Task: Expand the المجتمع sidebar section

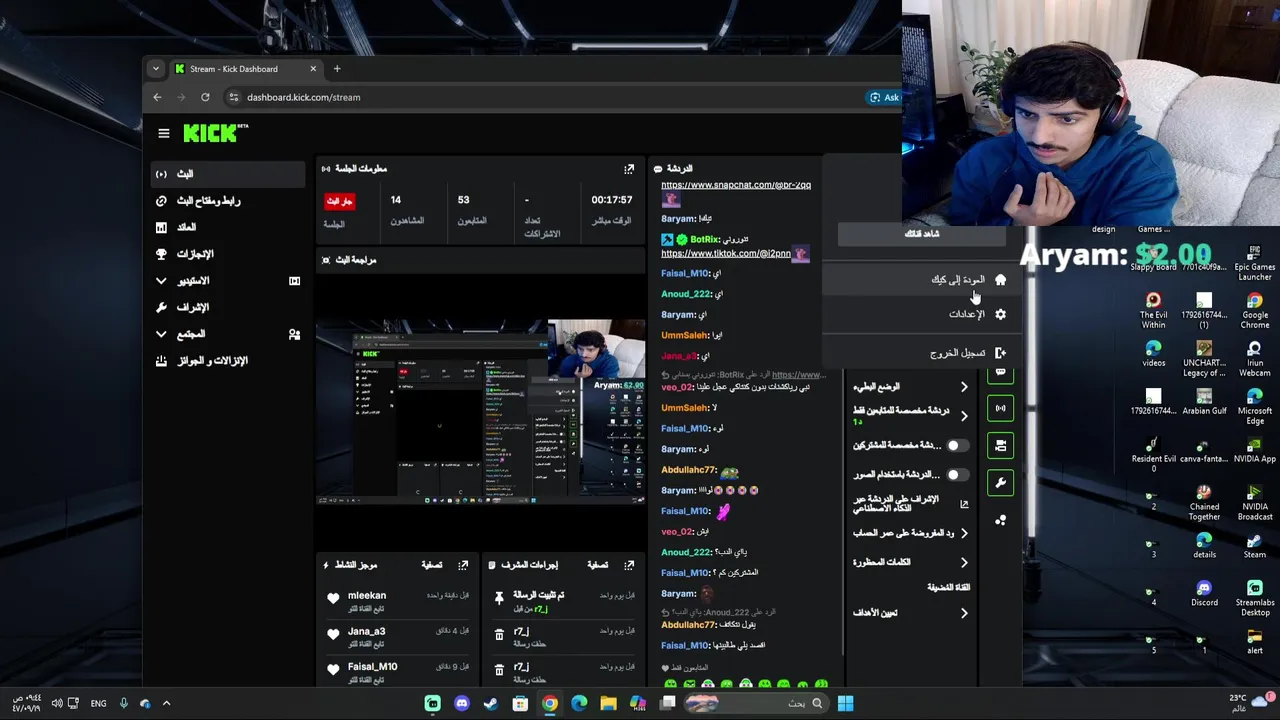Action: 161,334
